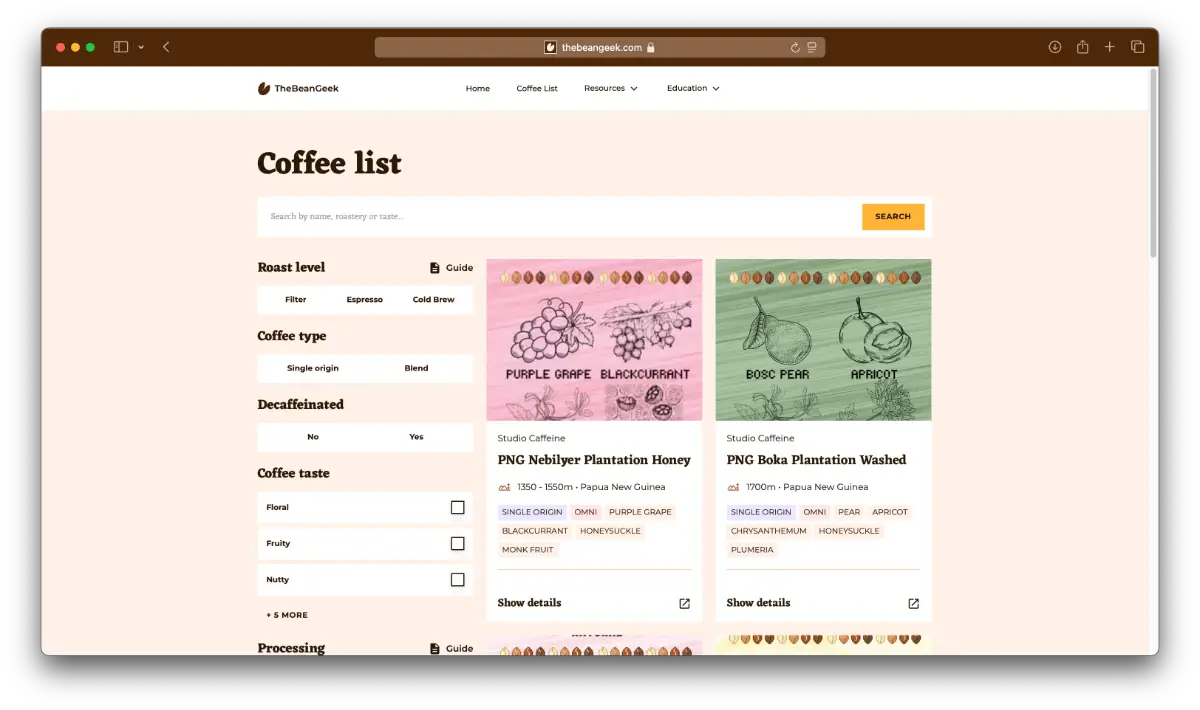Tick the Fruity taste checkbox
Viewport: 1200px width, 710px height.
[x=457, y=543]
